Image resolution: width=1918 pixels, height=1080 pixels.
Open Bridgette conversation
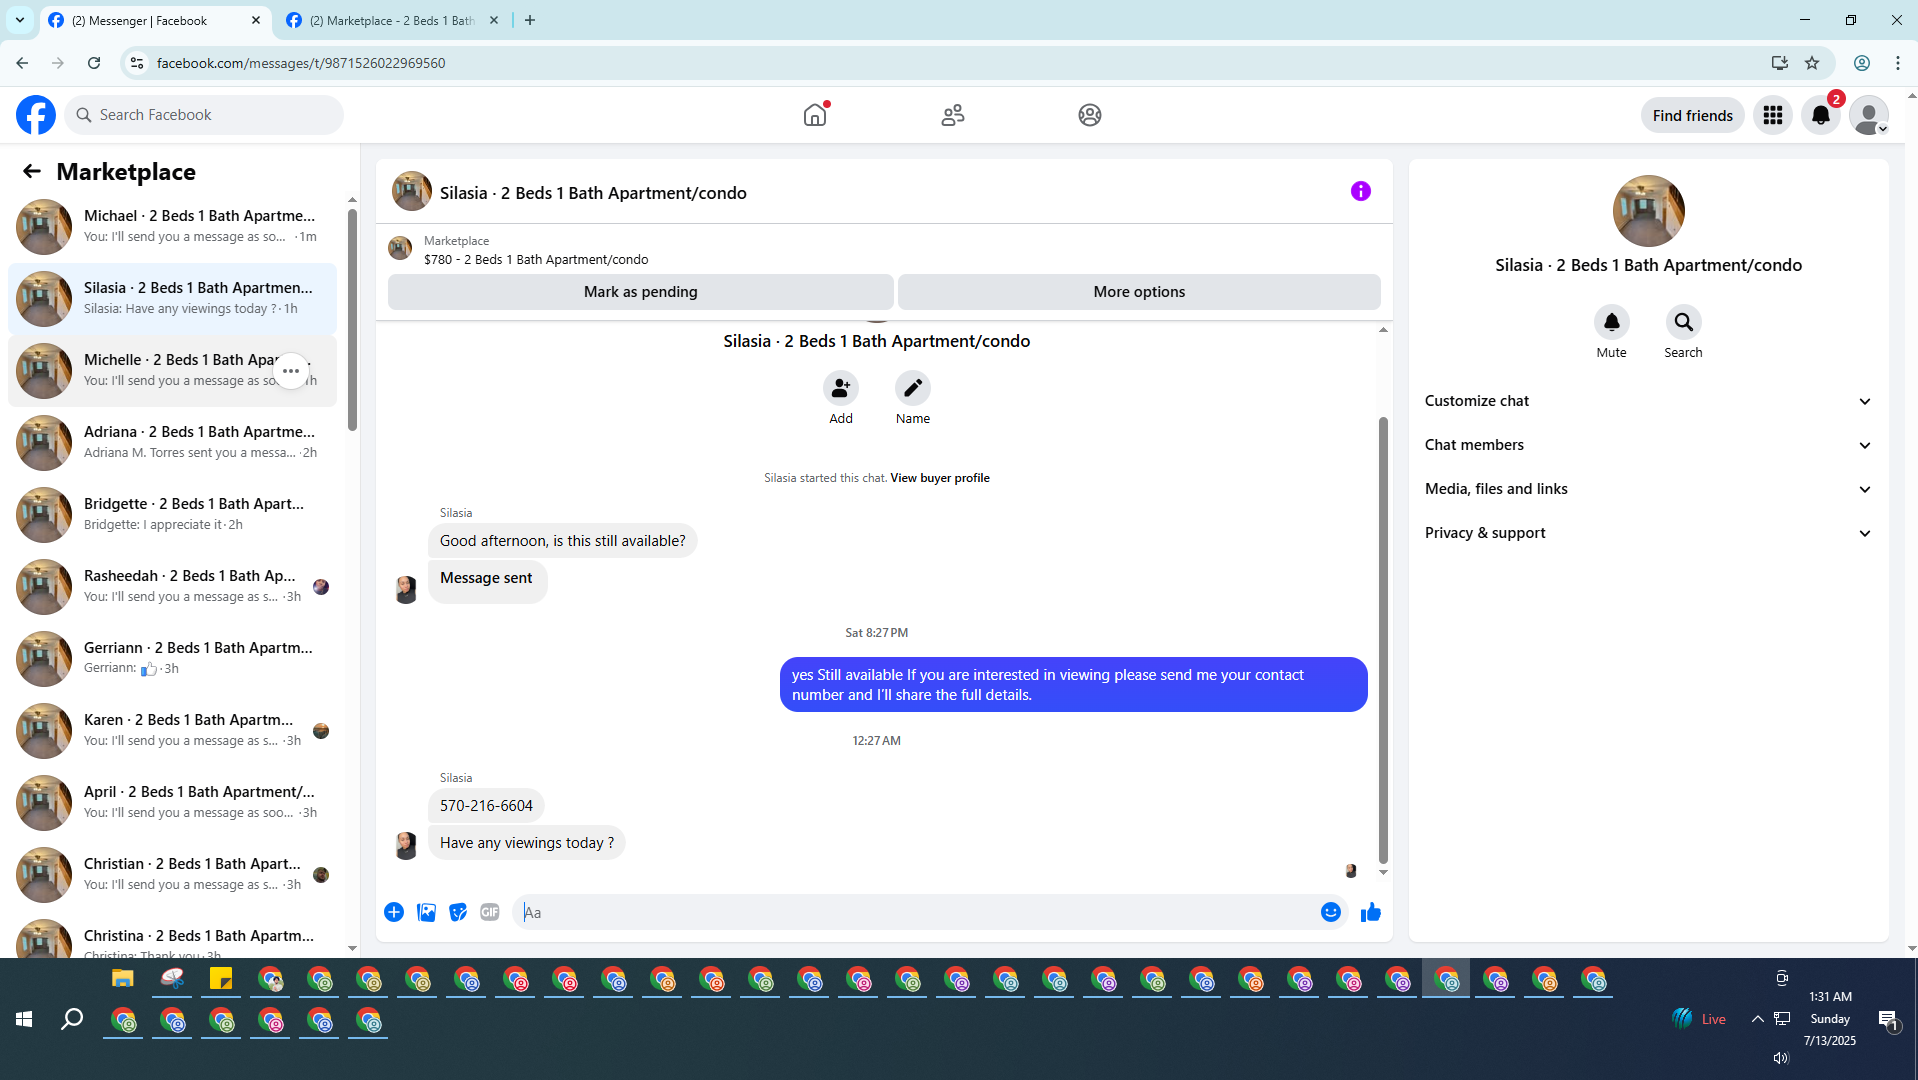pyautogui.click(x=172, y=515)
